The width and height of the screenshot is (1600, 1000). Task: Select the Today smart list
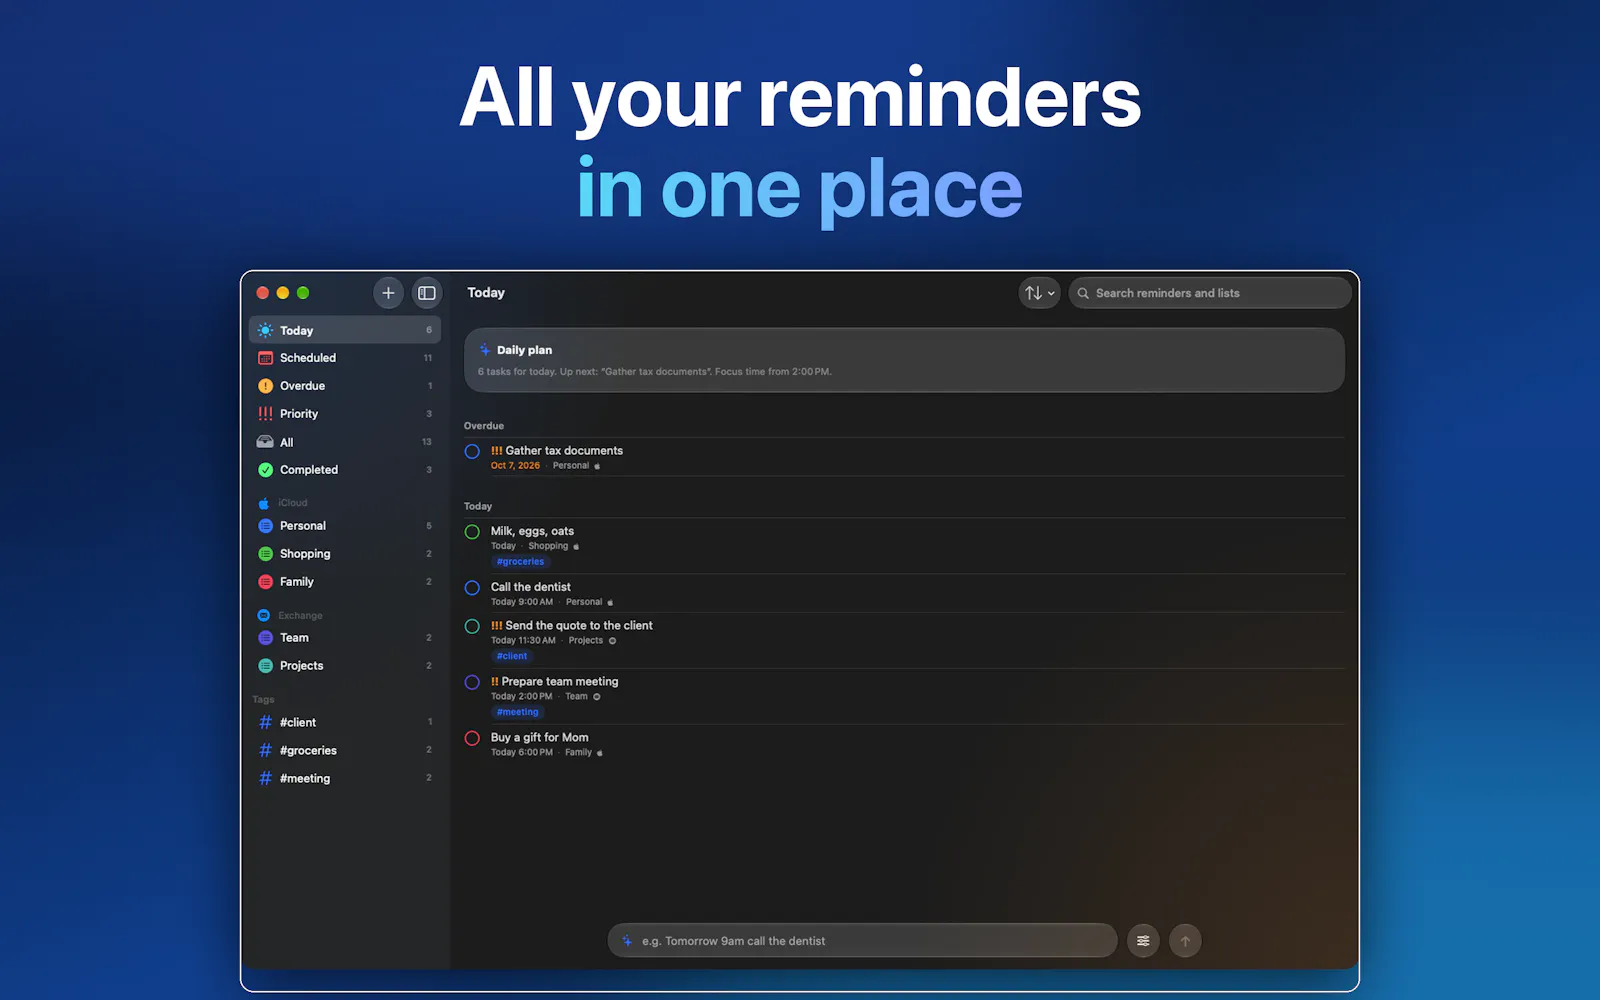point(344,330)
